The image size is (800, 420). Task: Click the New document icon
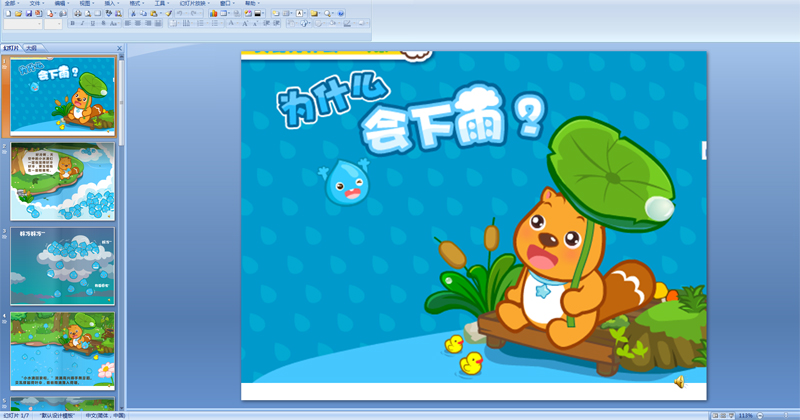(x=8, y=14)
